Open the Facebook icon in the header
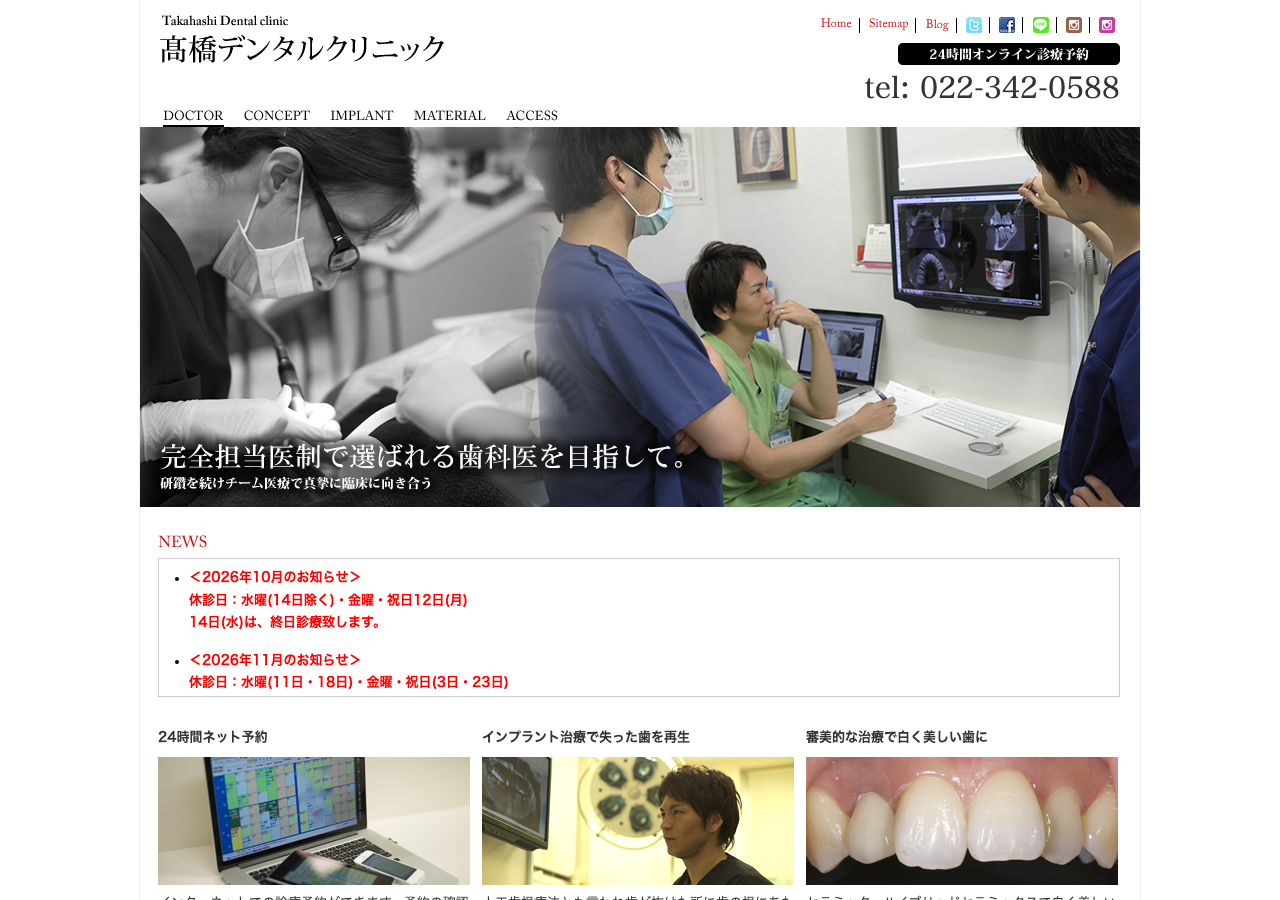Viewport: 1280px width, 900px height. click(x=1007, y=25)
